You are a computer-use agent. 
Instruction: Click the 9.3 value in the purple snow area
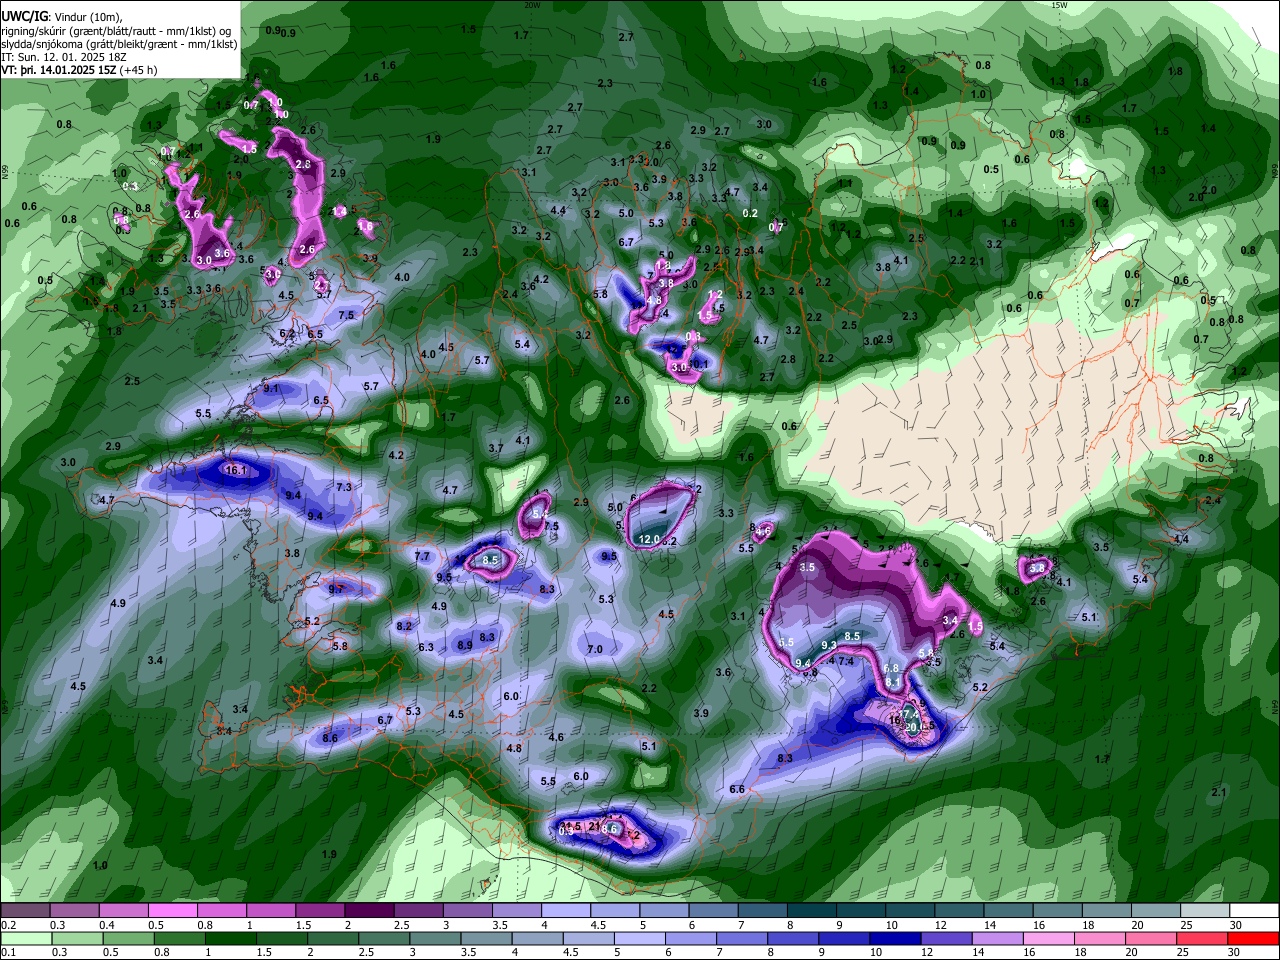[829, 646]
